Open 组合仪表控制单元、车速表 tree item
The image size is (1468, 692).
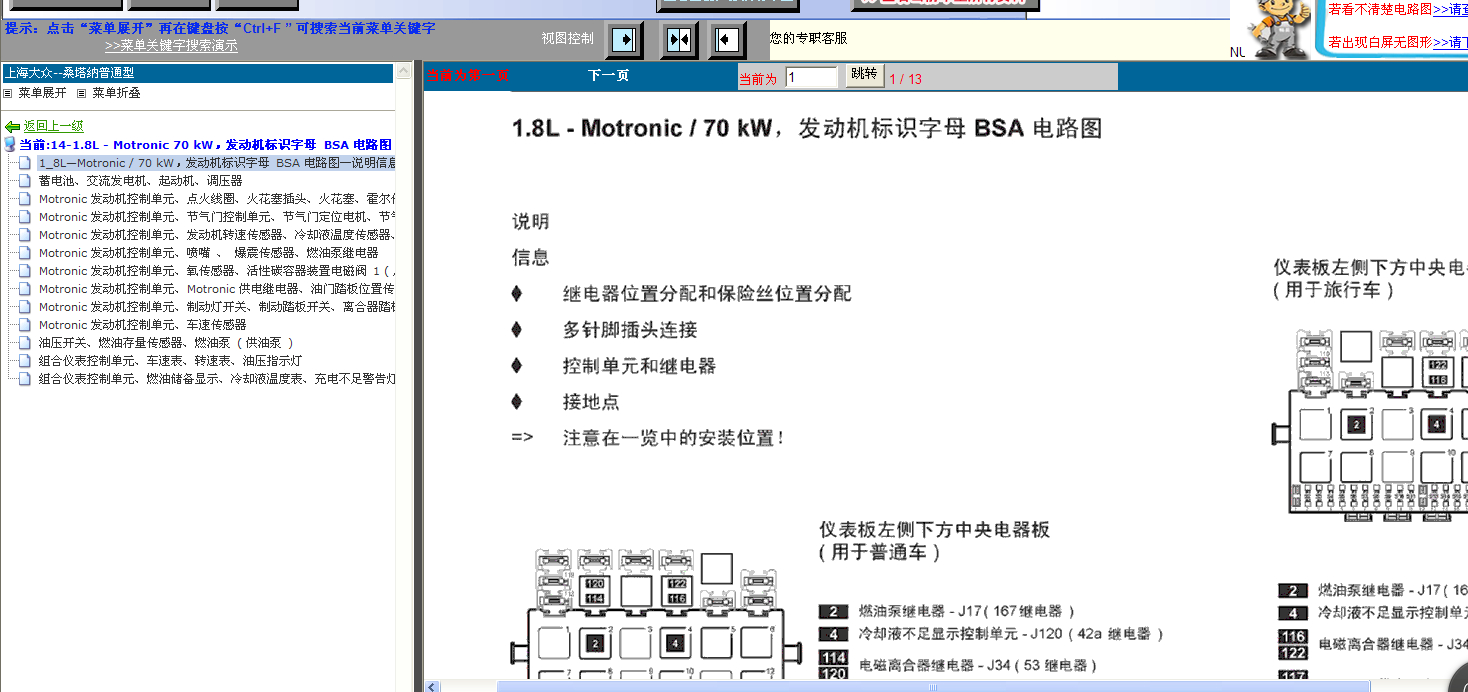coord(171,361)
